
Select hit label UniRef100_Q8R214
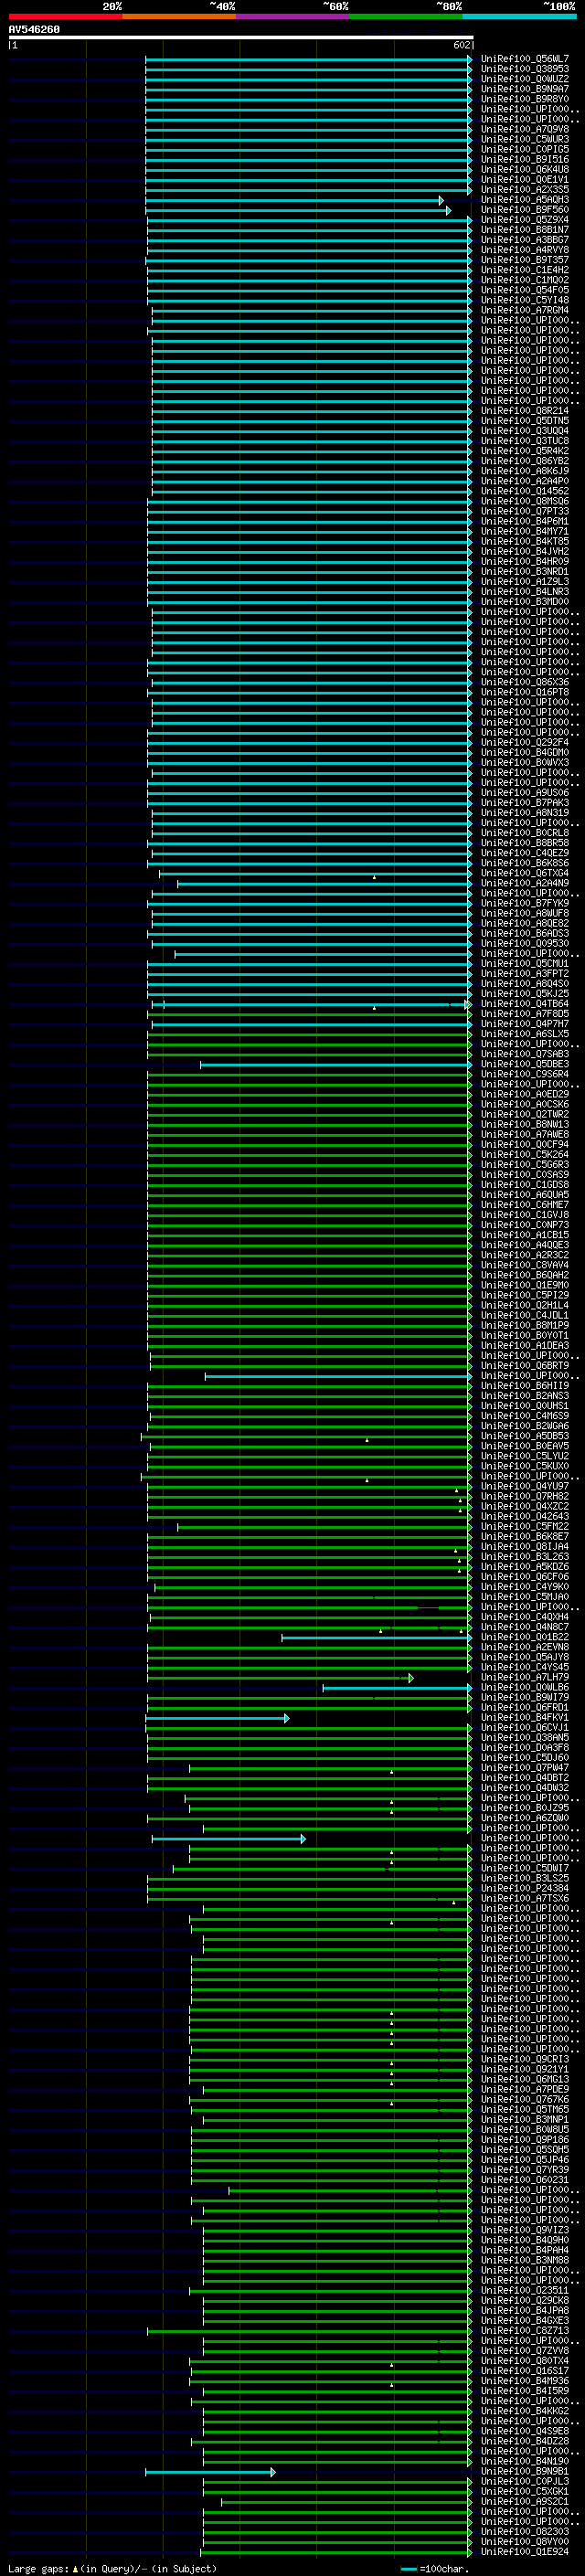tap(524, 411)
